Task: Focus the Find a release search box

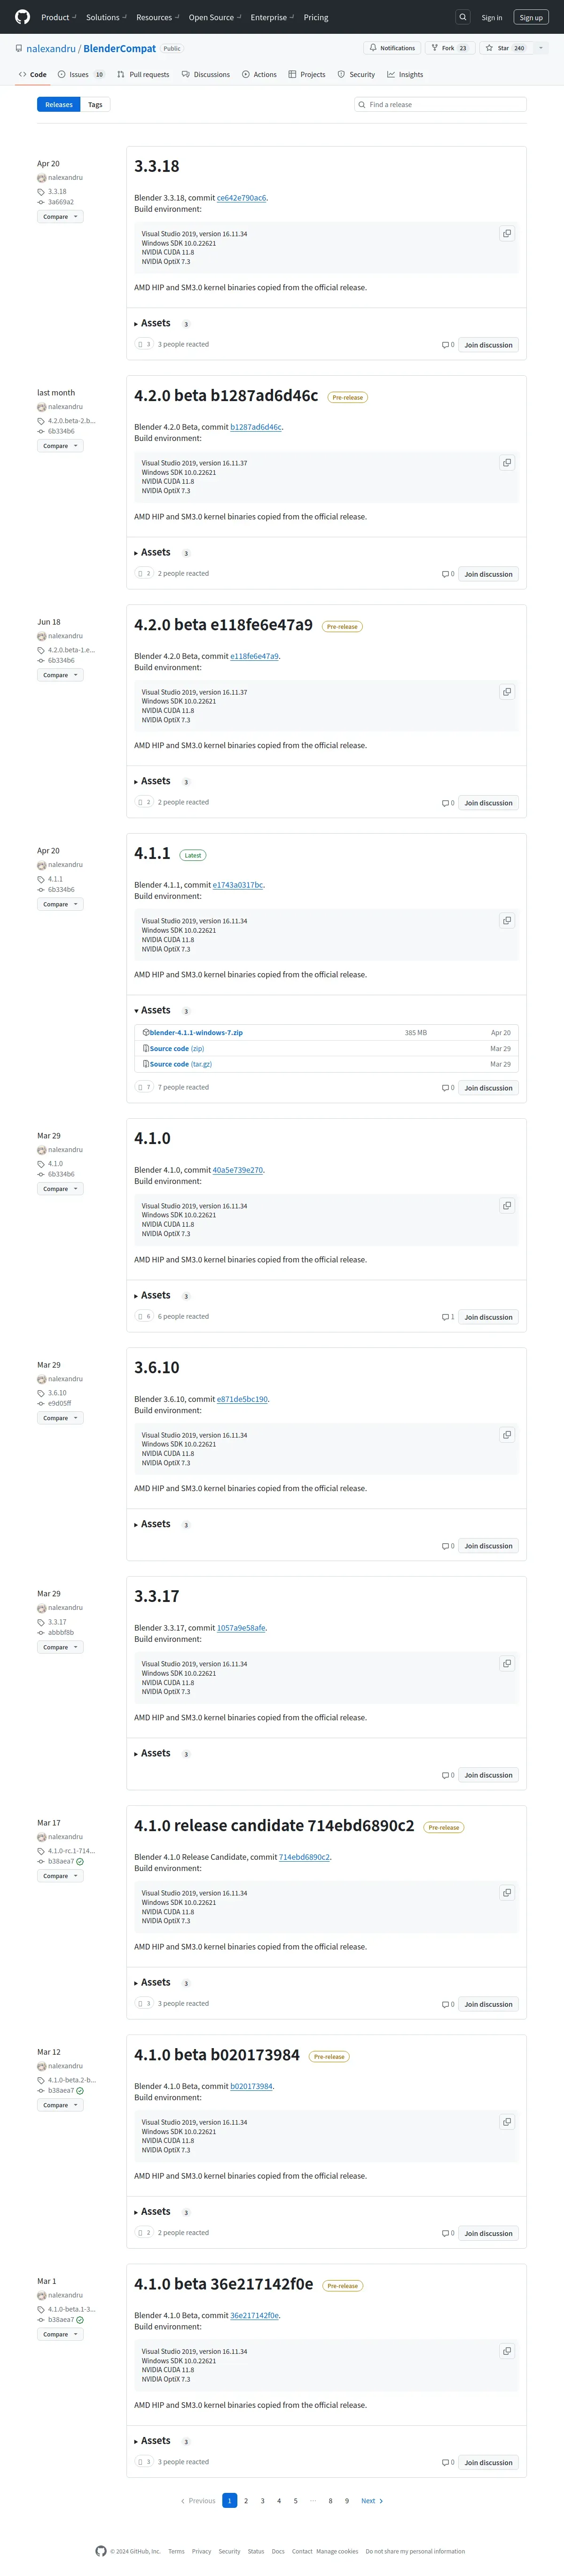Action: click(x=444, y=104)
